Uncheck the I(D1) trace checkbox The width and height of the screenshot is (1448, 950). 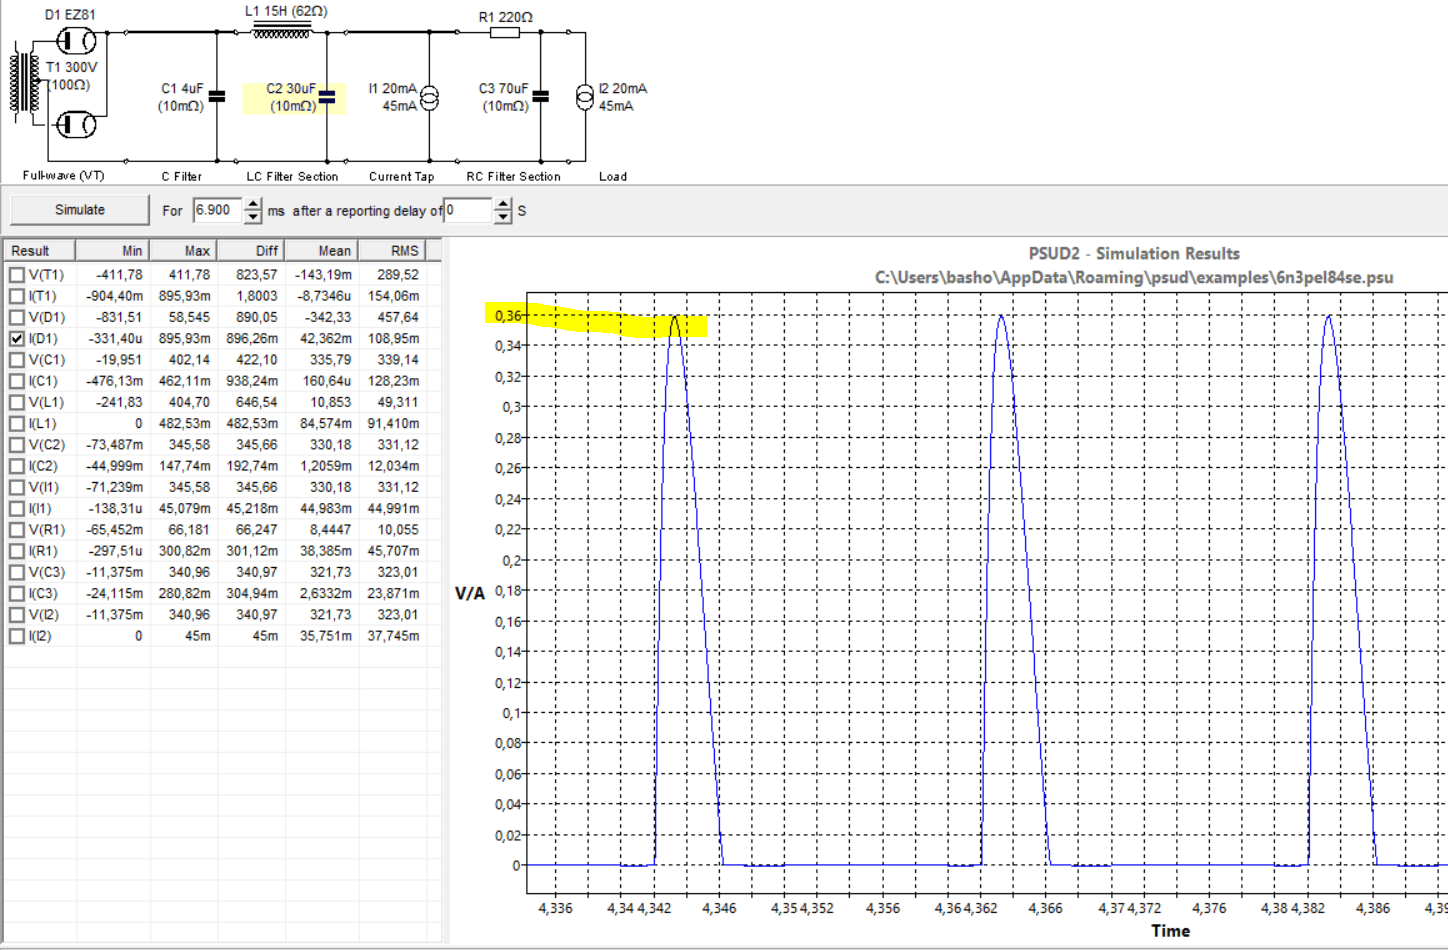coord(17,339)
